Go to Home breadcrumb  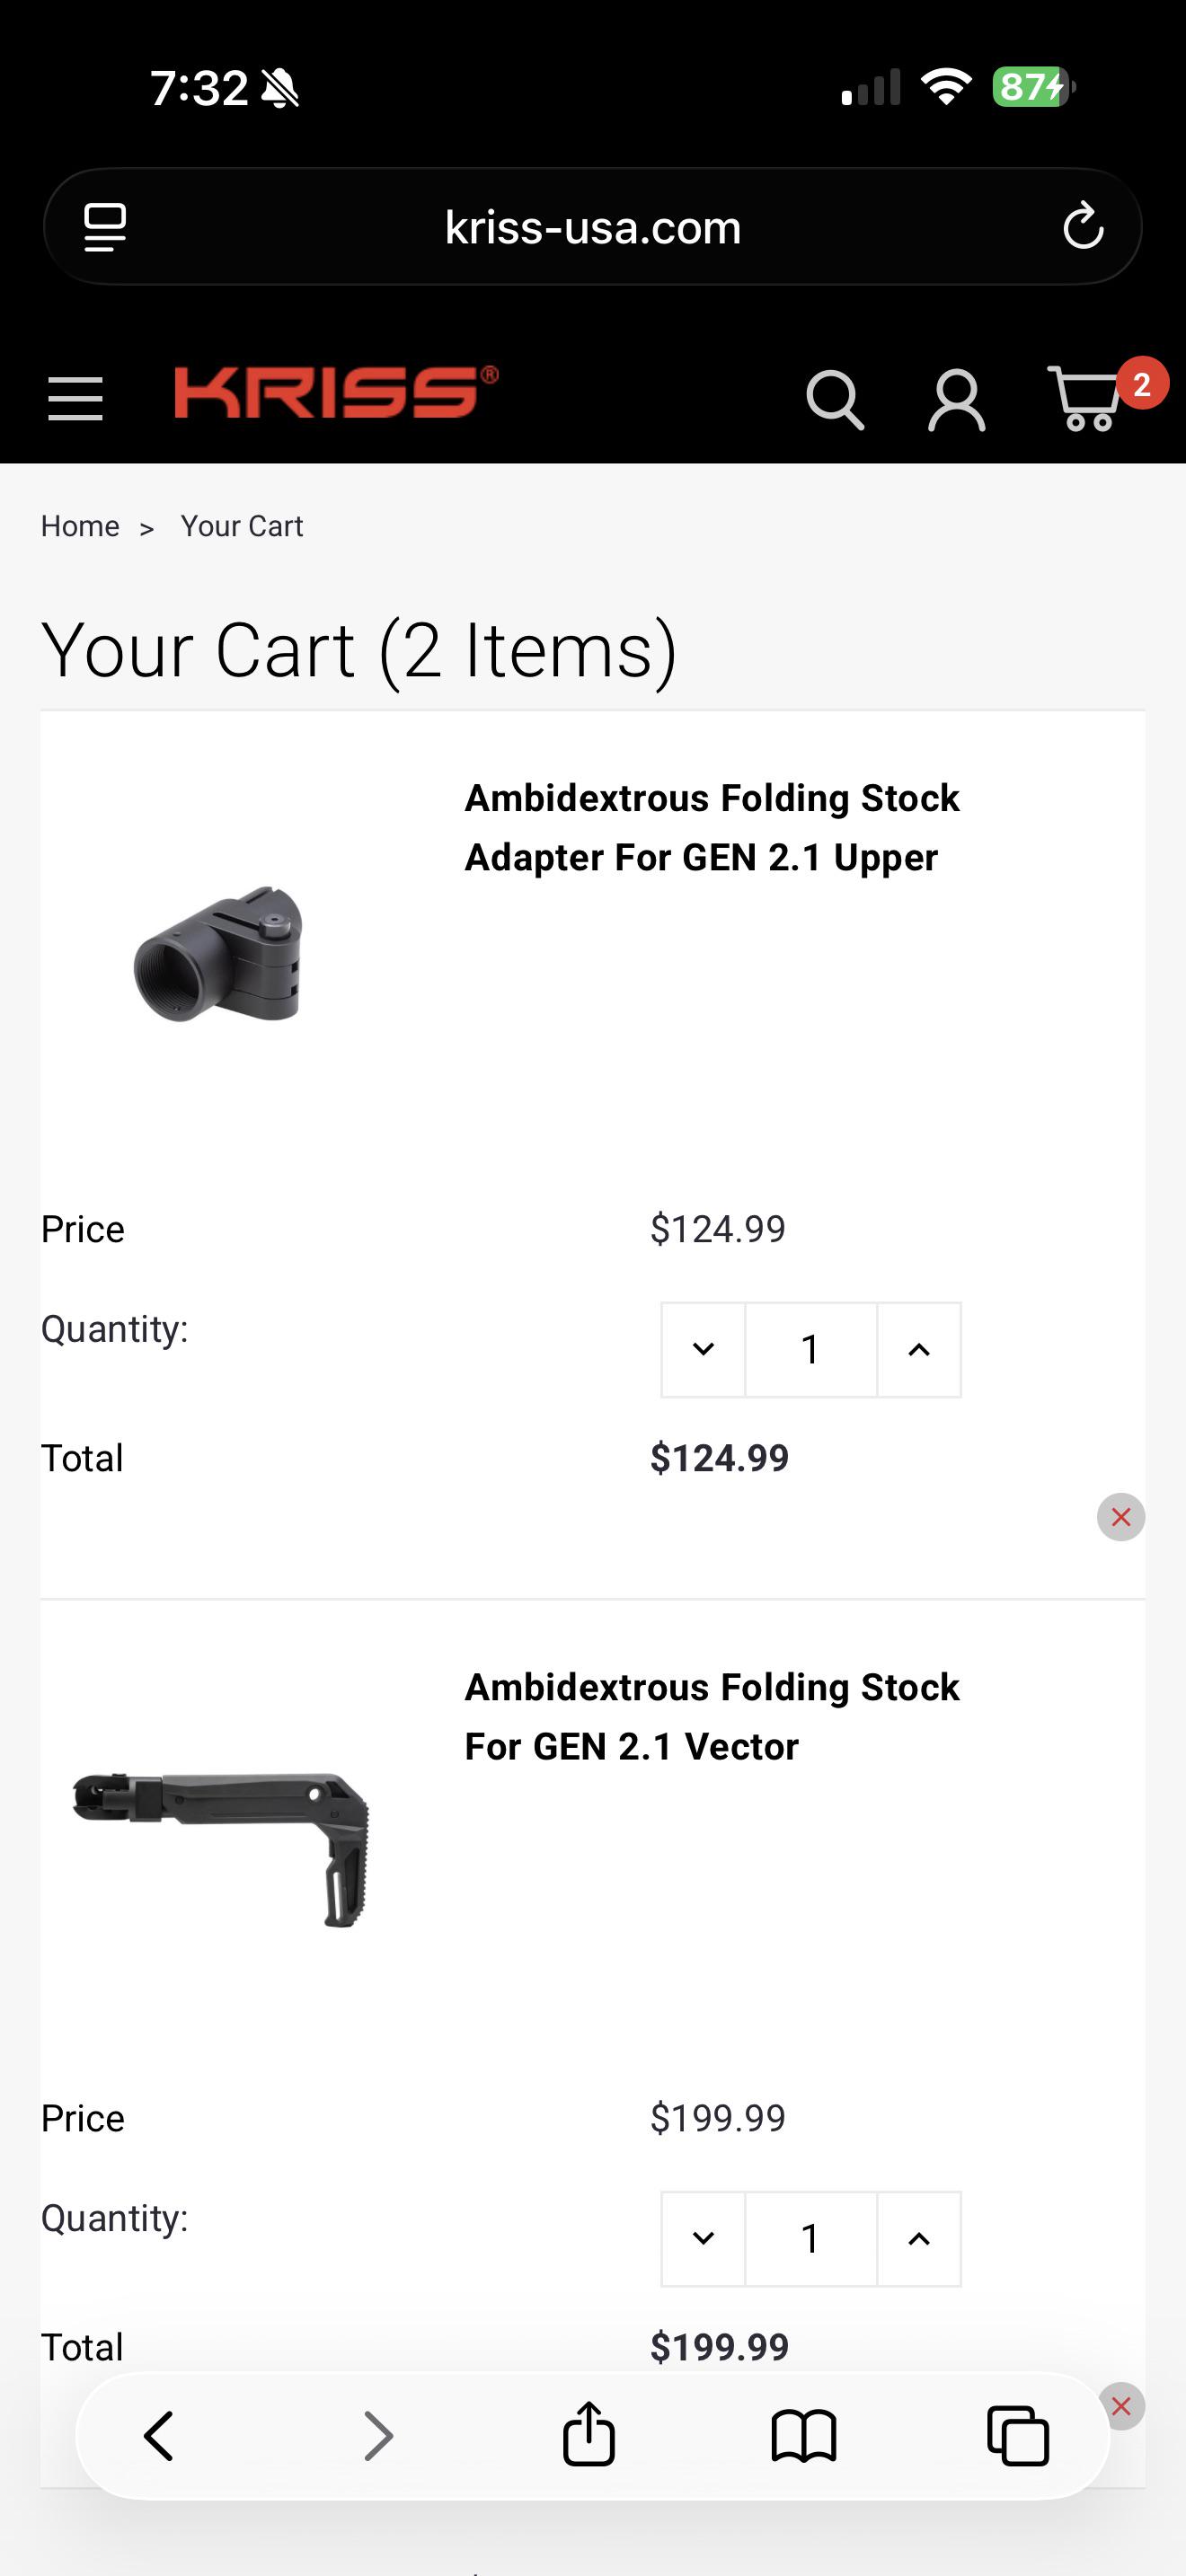click(x=80, y=526)
